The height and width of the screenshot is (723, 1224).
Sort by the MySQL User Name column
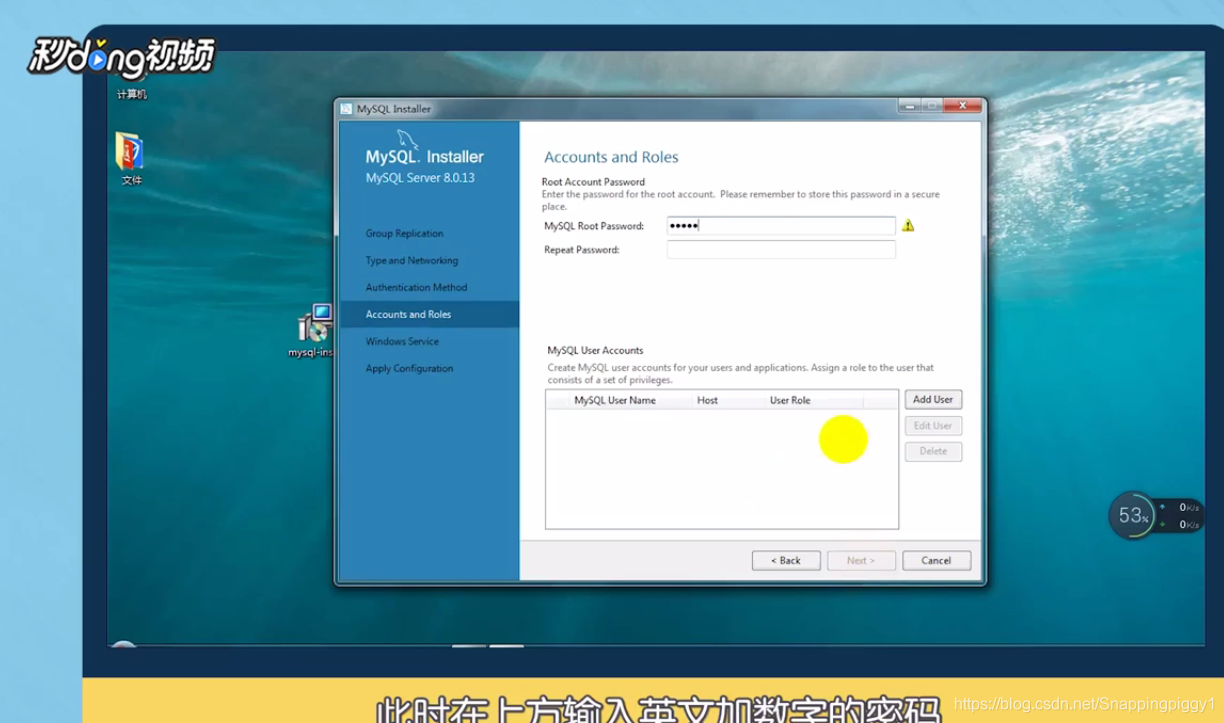[631, 400]
